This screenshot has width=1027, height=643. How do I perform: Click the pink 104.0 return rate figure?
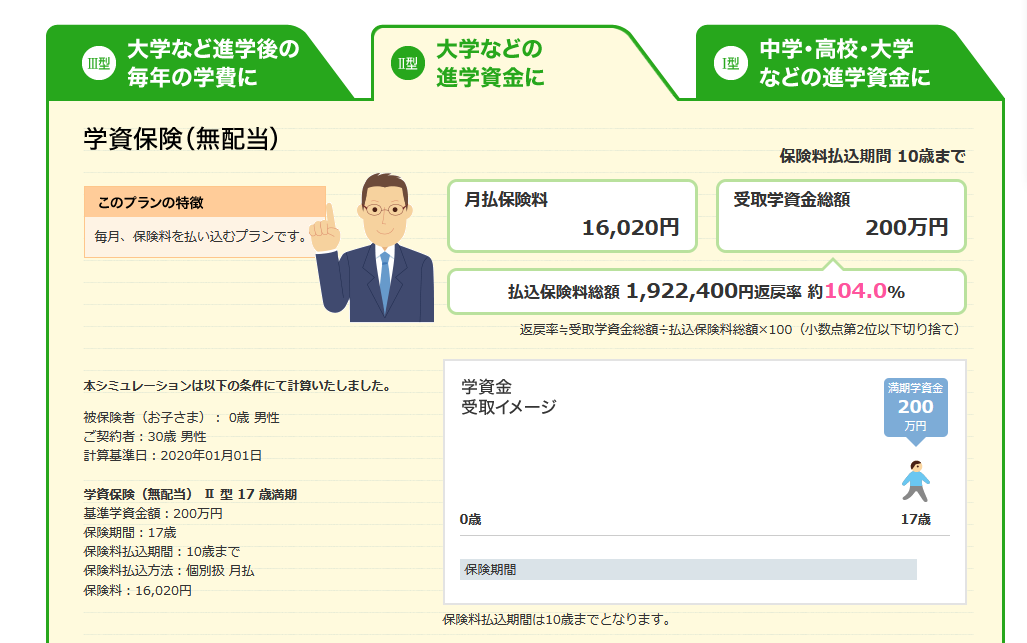click(855, 291)
